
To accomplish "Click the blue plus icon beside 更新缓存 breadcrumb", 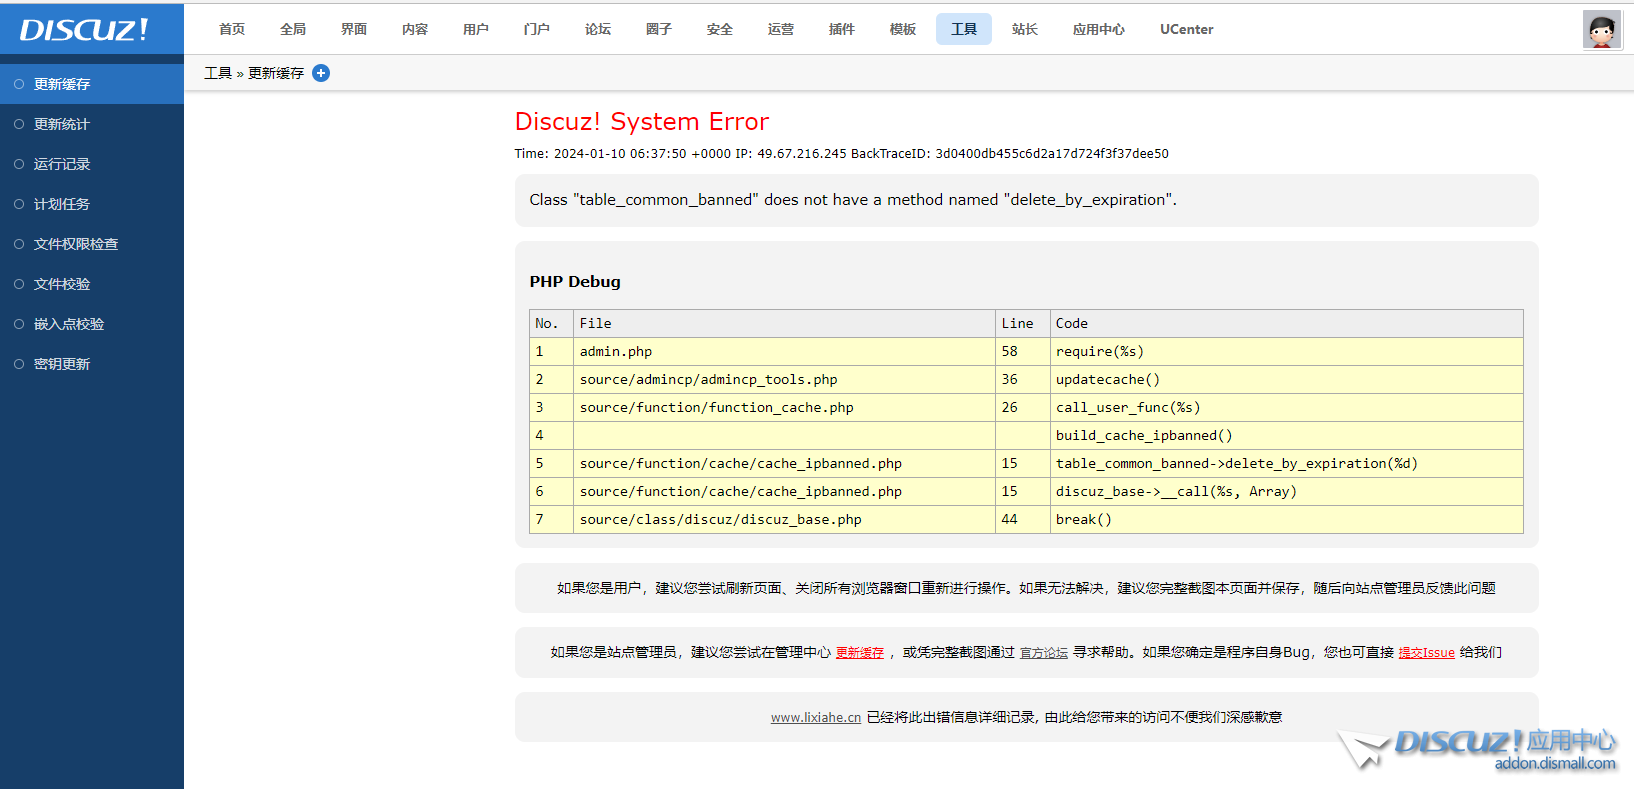I will [x=321, y=73].
